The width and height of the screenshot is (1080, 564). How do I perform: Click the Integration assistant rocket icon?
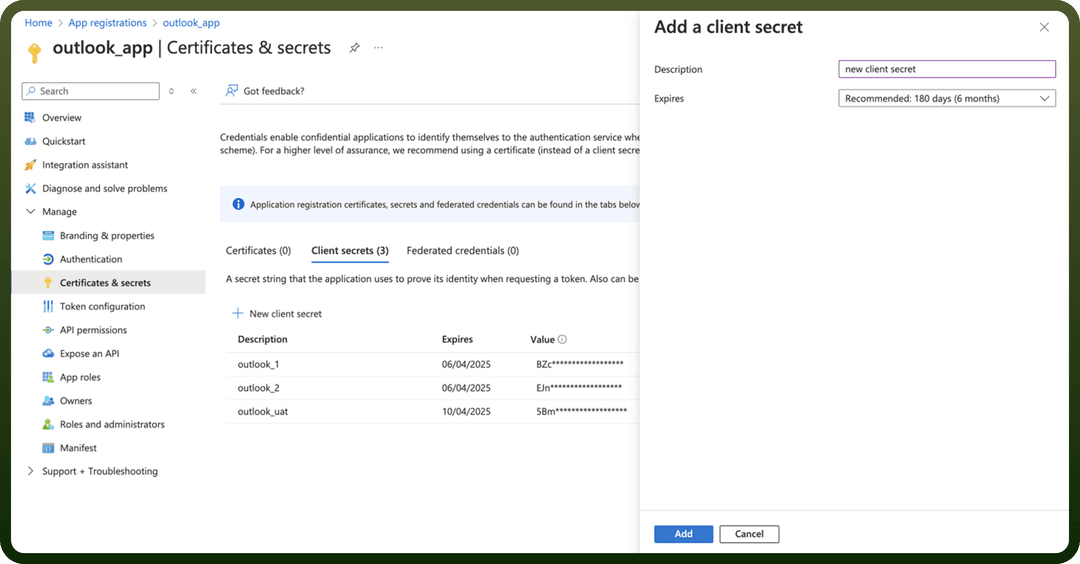click(30, 165)
